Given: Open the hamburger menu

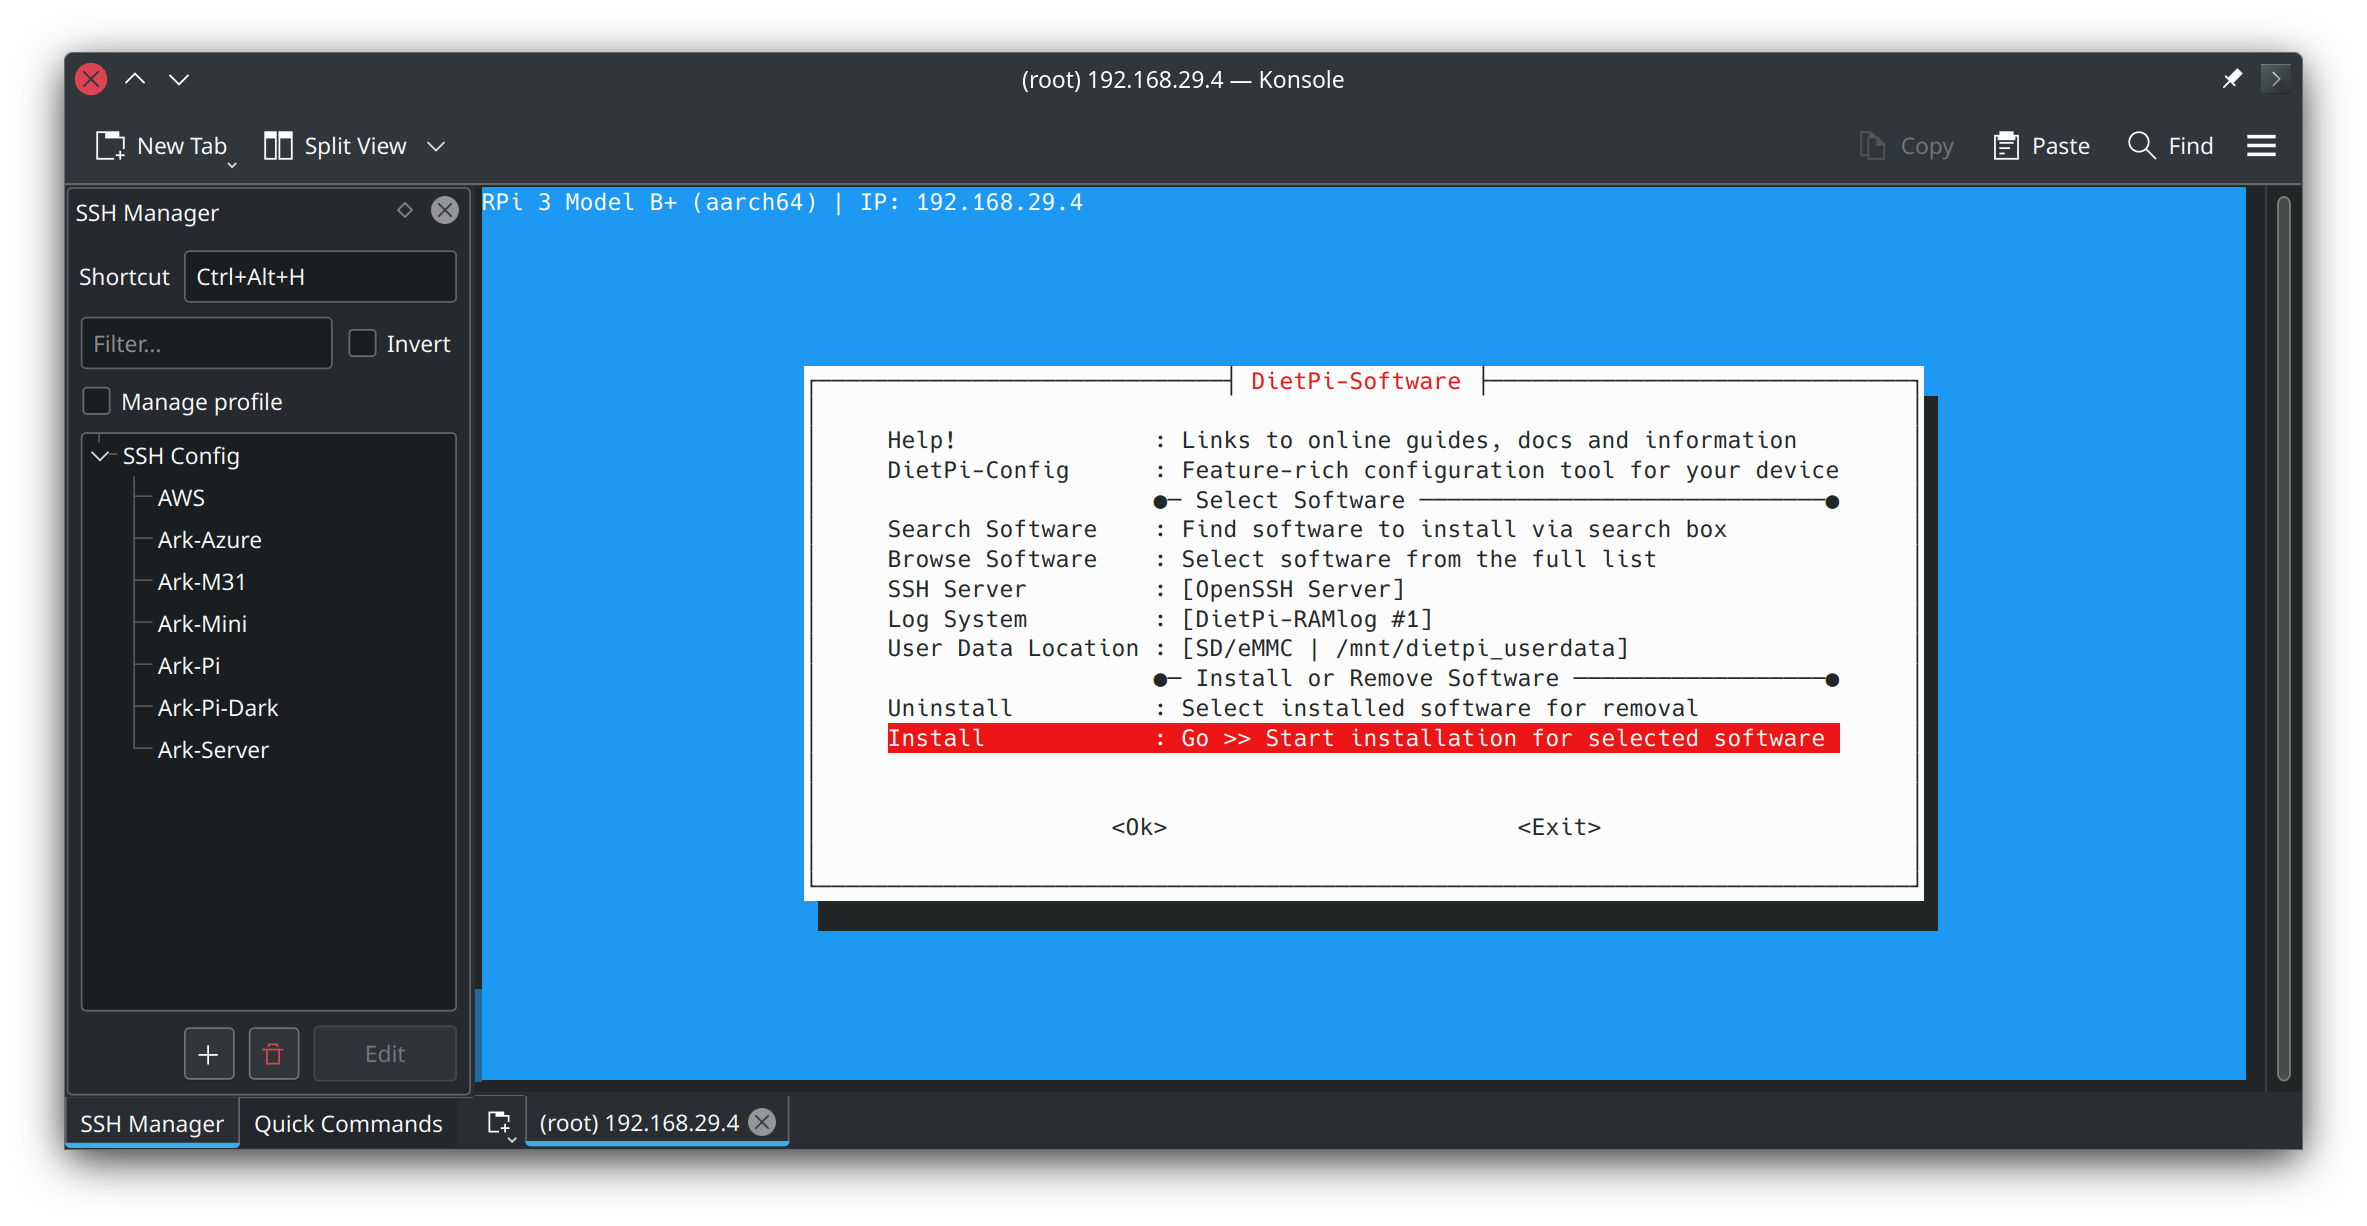Looking at the screenshot, I should tap(2261, 146).
